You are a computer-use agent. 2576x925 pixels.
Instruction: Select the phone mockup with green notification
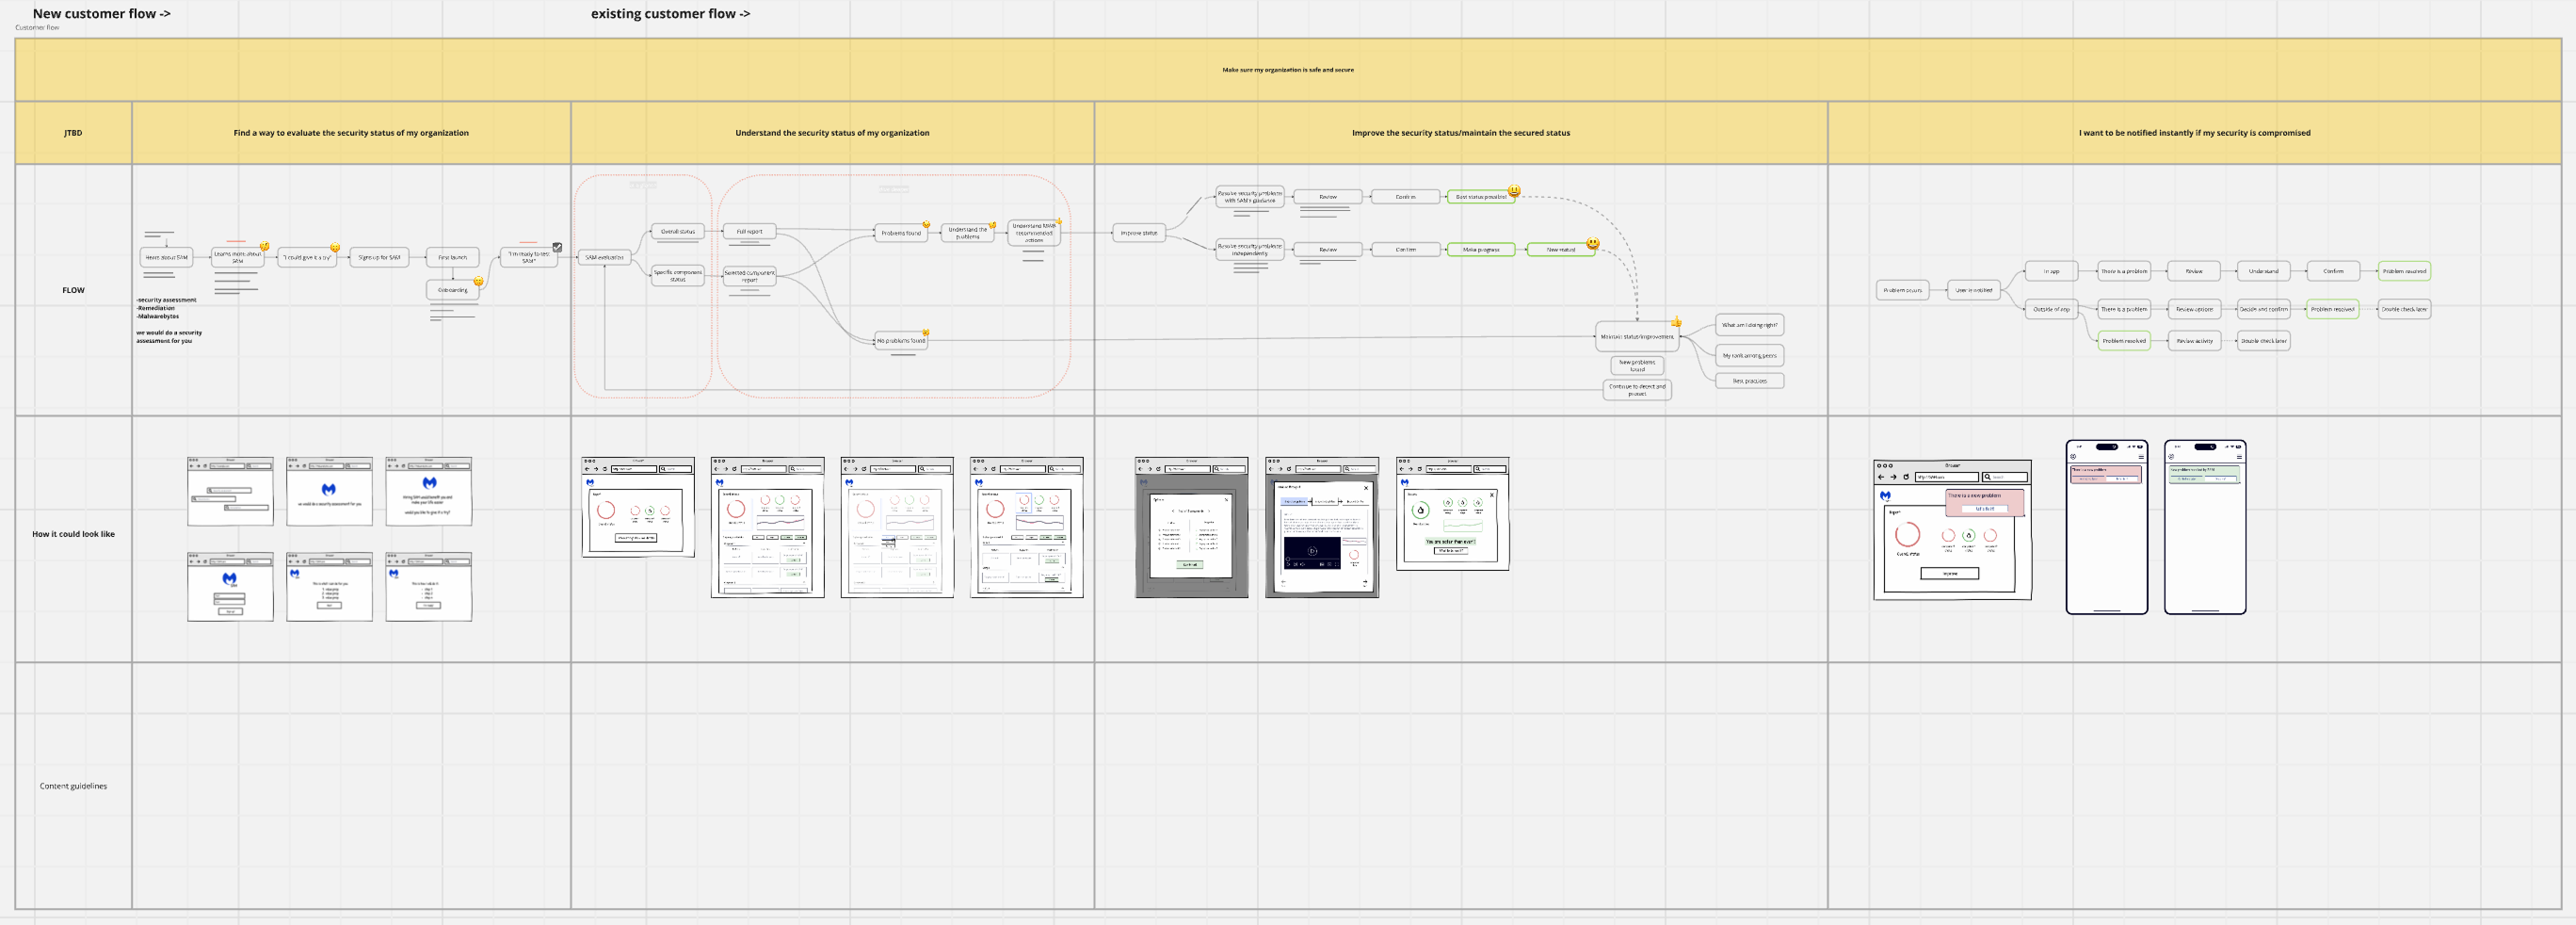pyautogui.click(x=2204, y=527)
